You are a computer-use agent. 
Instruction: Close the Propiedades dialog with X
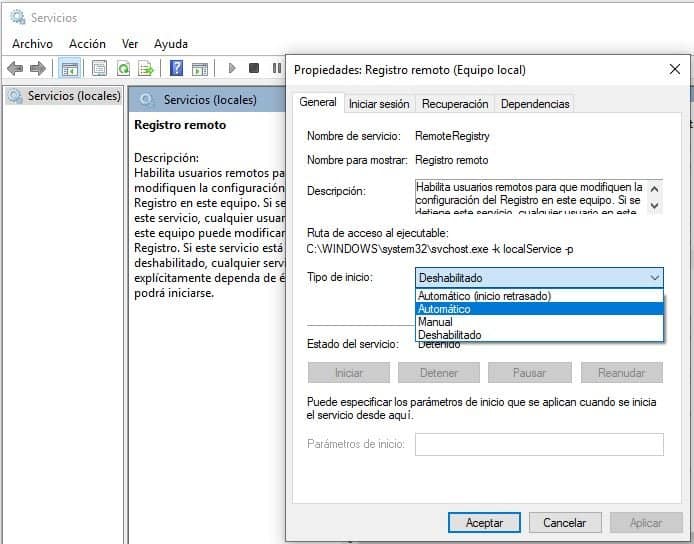point(675,69)
